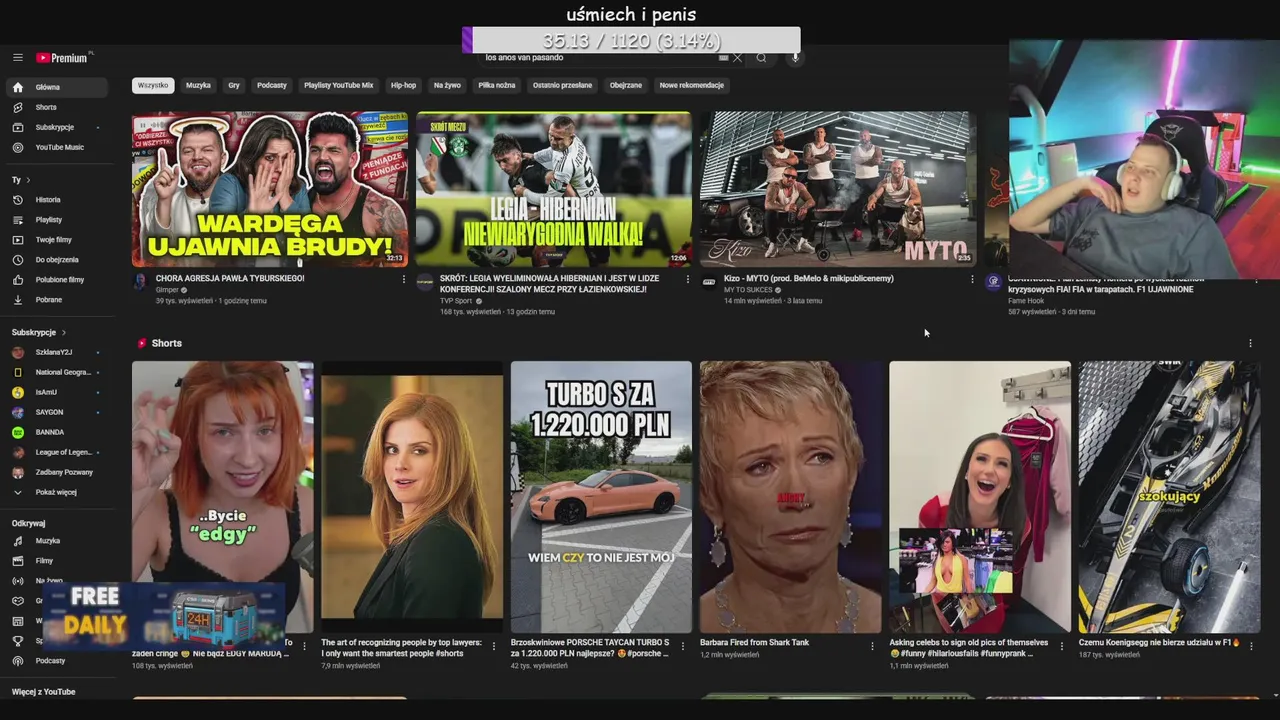Open Polubione filmy liked videos
This screenshot has height=720, width=1280.
tap(57, 280)
